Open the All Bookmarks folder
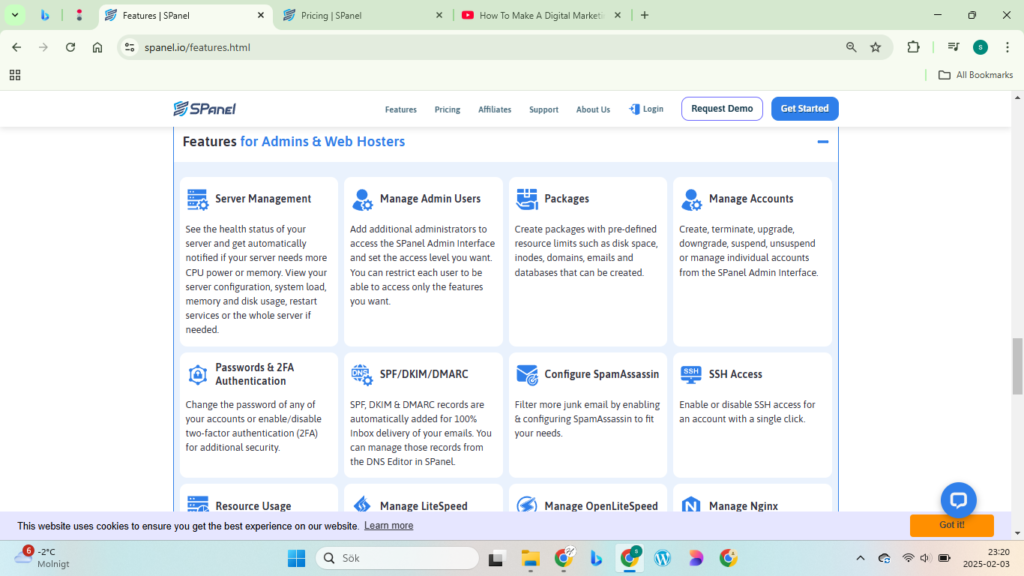Image resolution: width=1024 pixels, height=576 pixels. (976, 75)
